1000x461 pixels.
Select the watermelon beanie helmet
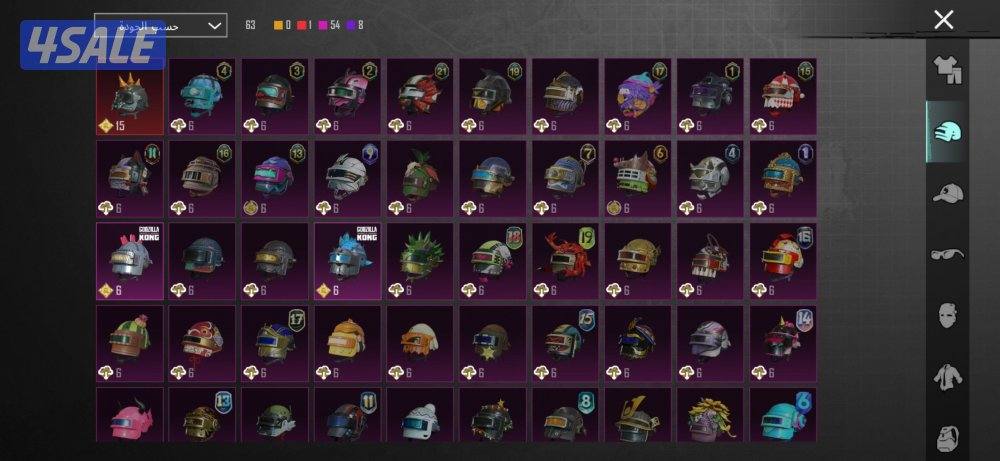[x=130, y=343]
